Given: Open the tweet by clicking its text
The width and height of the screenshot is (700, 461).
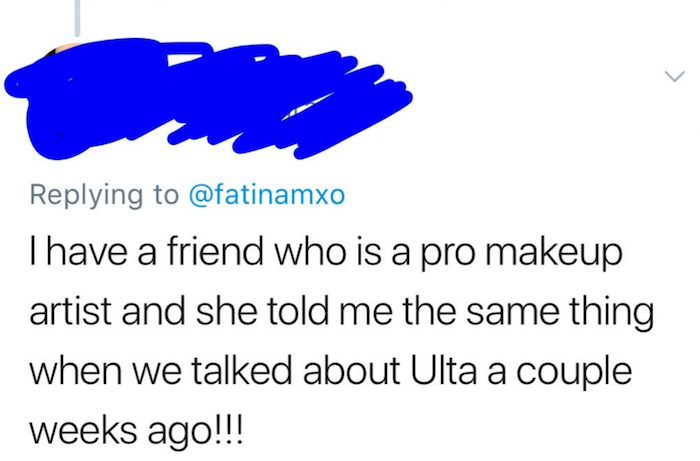Looking at the screenshot, I should (342, 341).
